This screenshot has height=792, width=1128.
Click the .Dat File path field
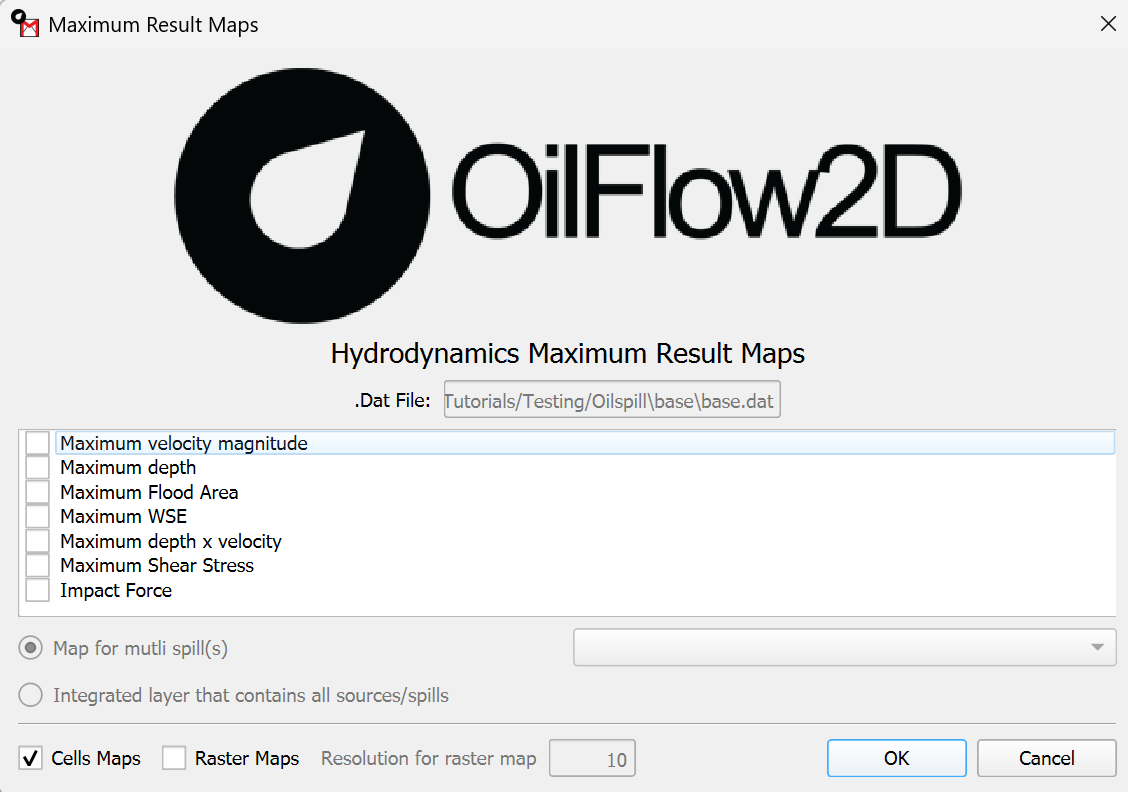[x=611, y=402]
